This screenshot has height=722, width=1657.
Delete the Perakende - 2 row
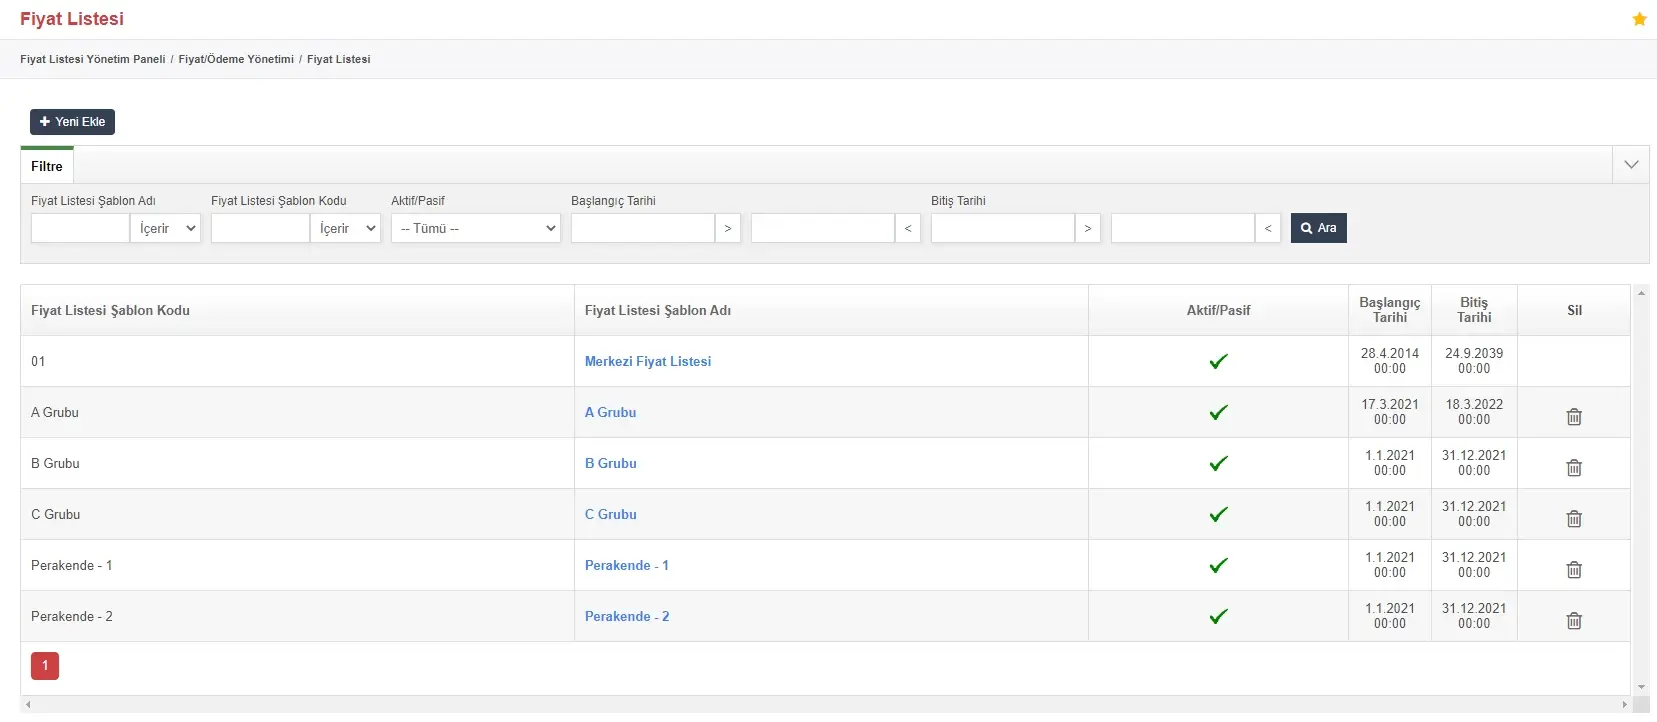pos(1574,621)
